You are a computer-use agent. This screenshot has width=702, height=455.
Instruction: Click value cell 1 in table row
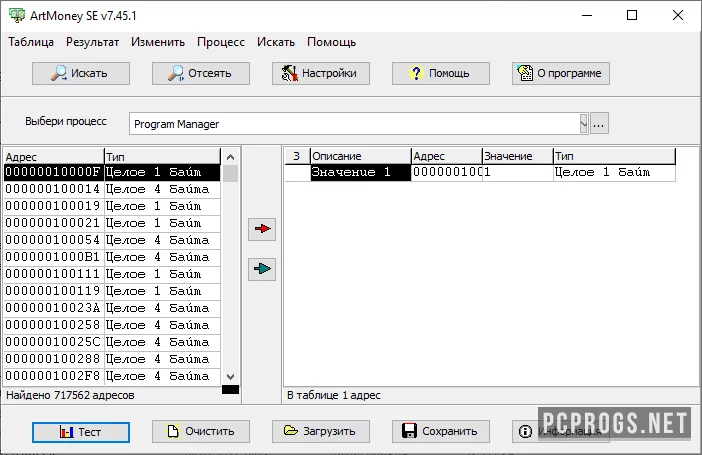click(518, 172)
